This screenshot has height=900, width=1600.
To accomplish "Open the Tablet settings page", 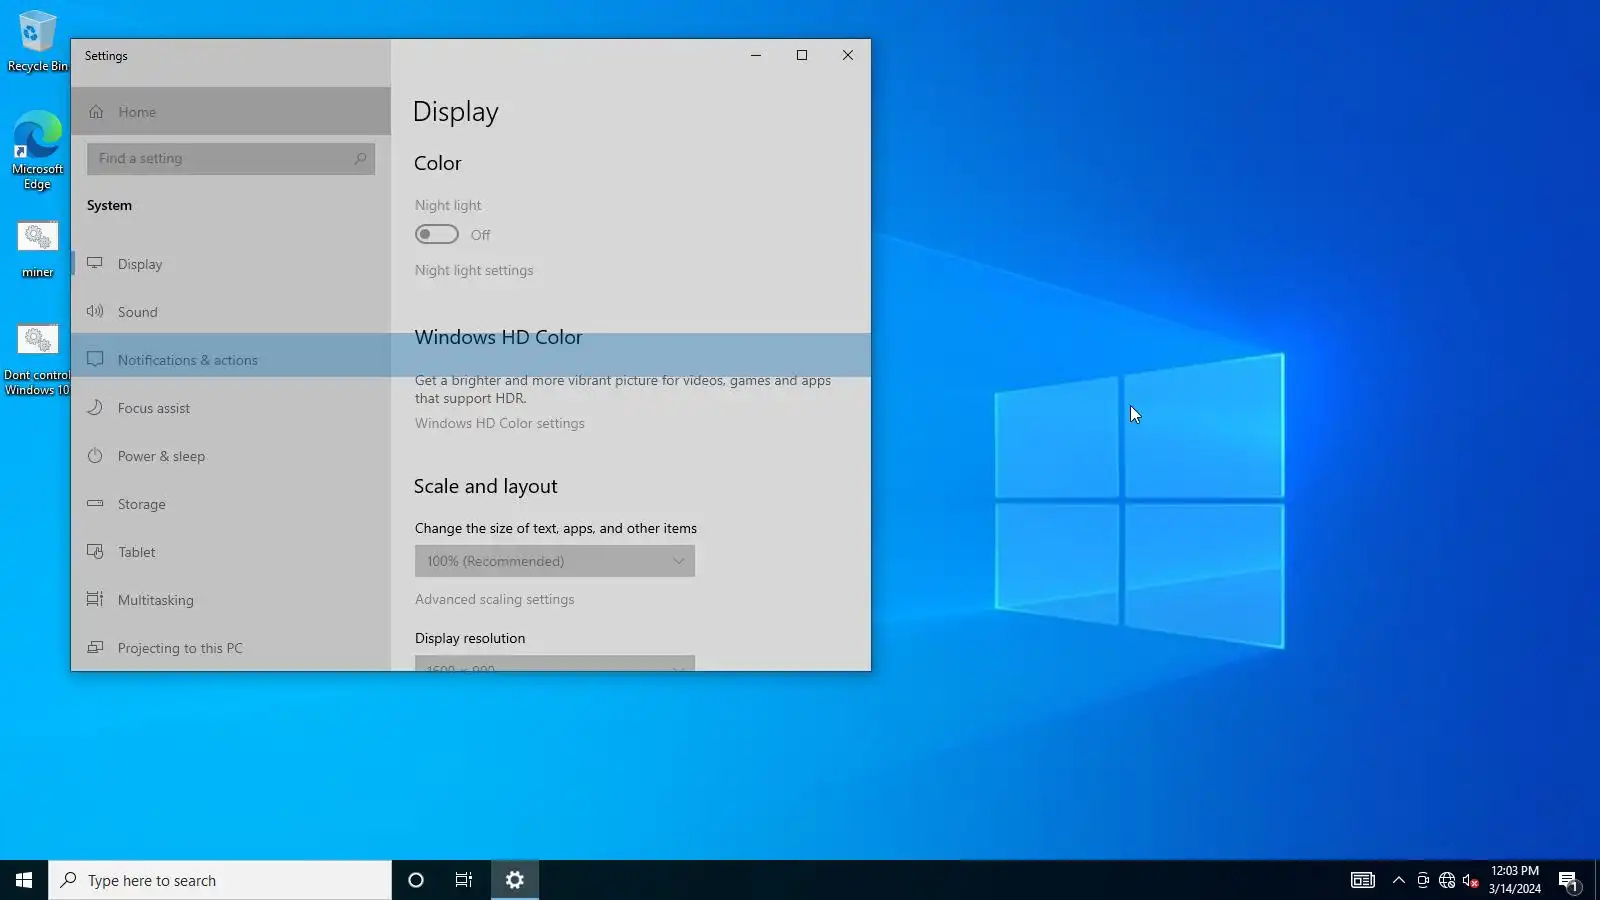I will [x=231, y=552].
